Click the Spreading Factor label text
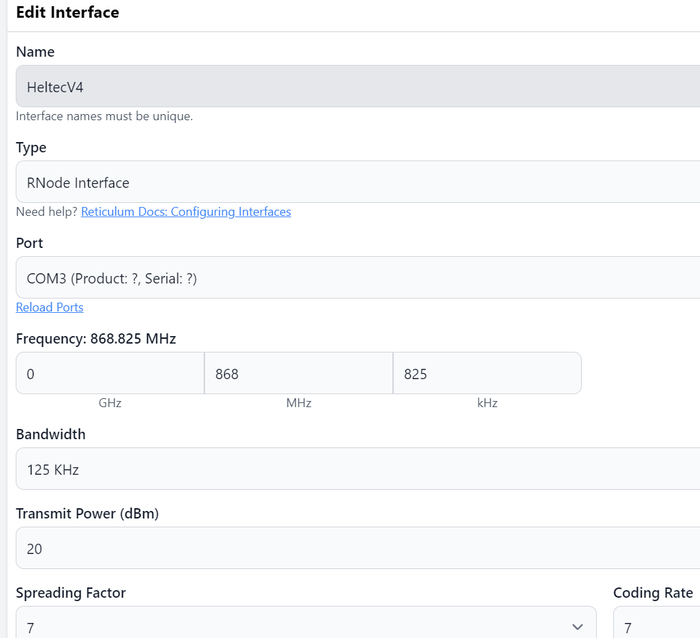 (x=71, y=593)
